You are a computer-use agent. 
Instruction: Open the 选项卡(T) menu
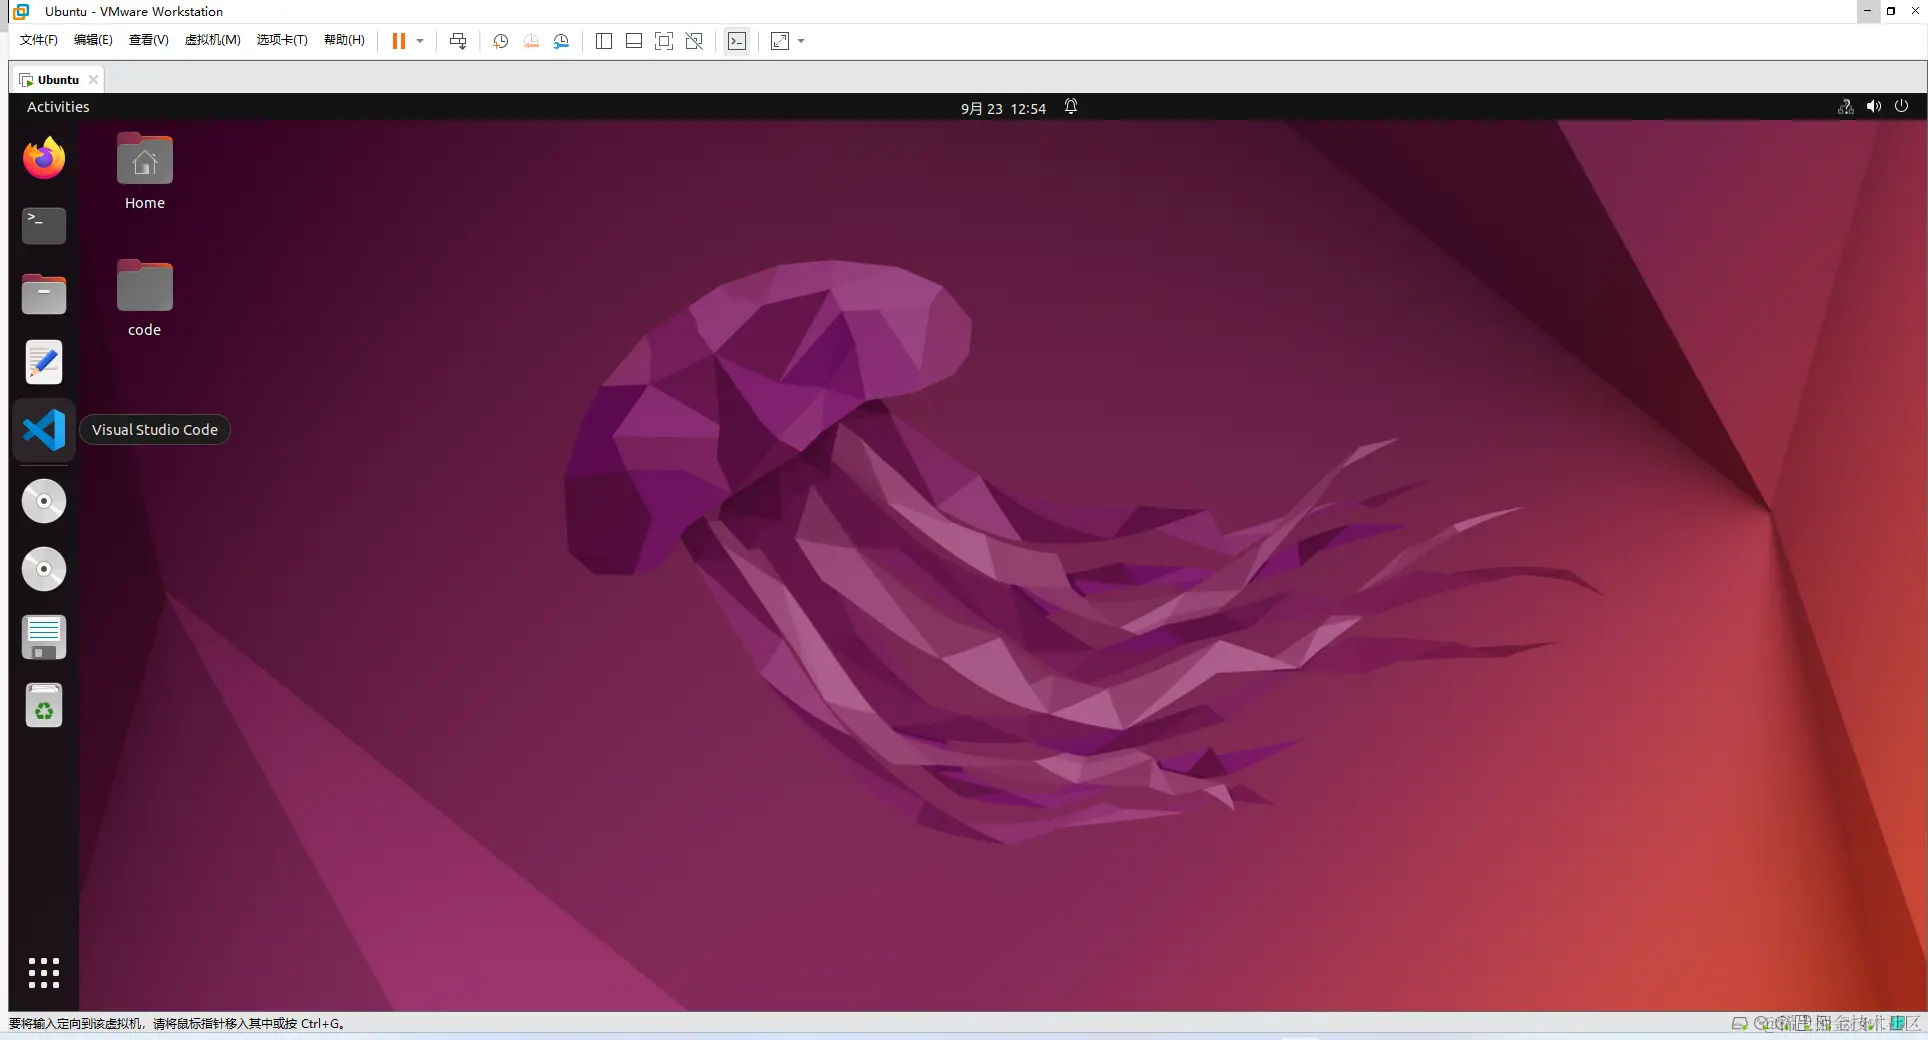[282, 40]
